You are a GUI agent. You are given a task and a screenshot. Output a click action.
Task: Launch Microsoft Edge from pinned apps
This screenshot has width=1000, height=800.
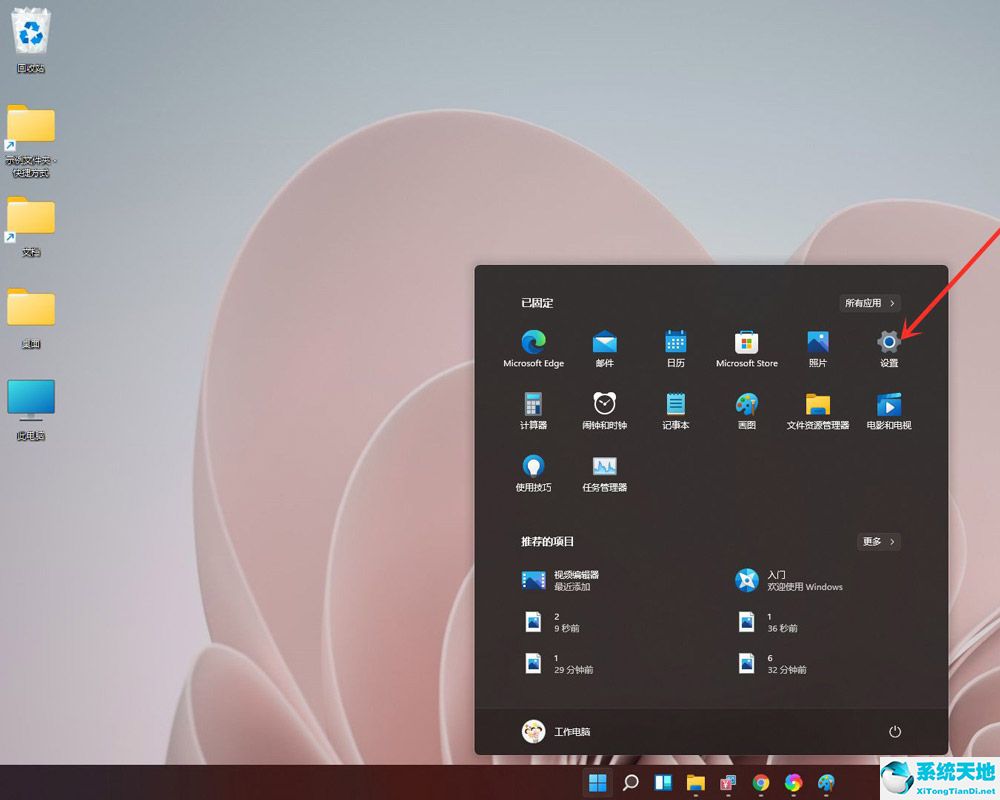click(x=532, y=343)
